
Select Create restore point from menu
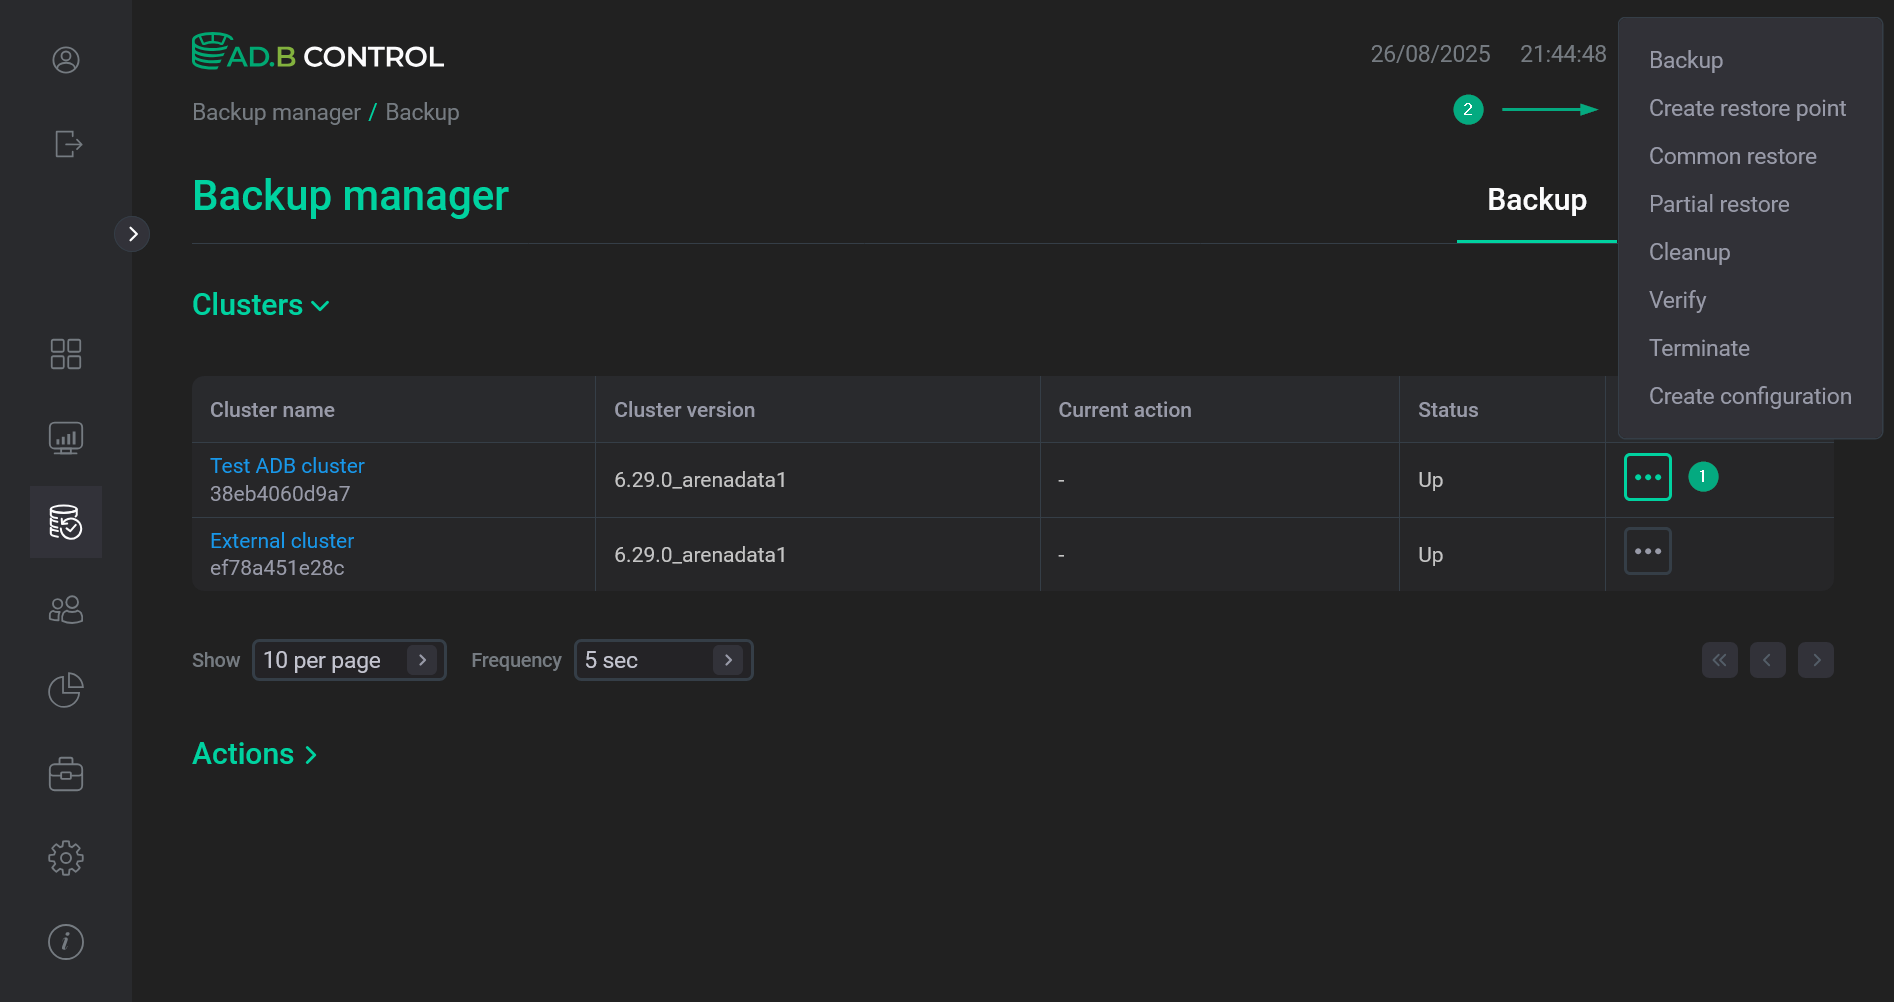pyautogui.click(x=1747, y=108)
